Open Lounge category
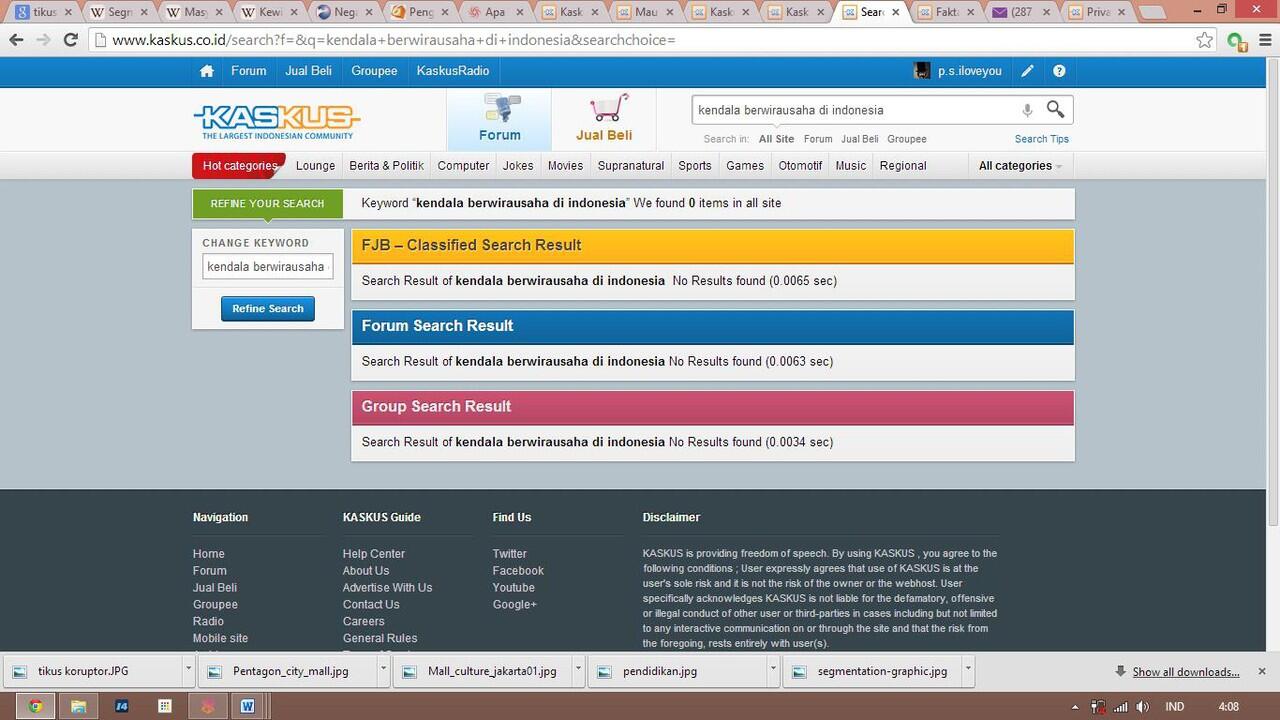1280x720 pixels. pos(315,166)
